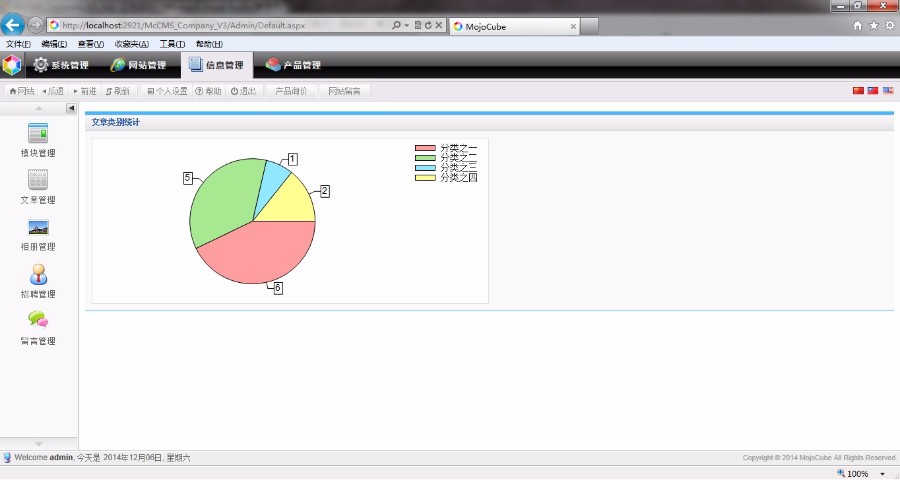Open the 产品管理 tab
The height and width of the screenshot is (480, 900).
click(293, 65)
